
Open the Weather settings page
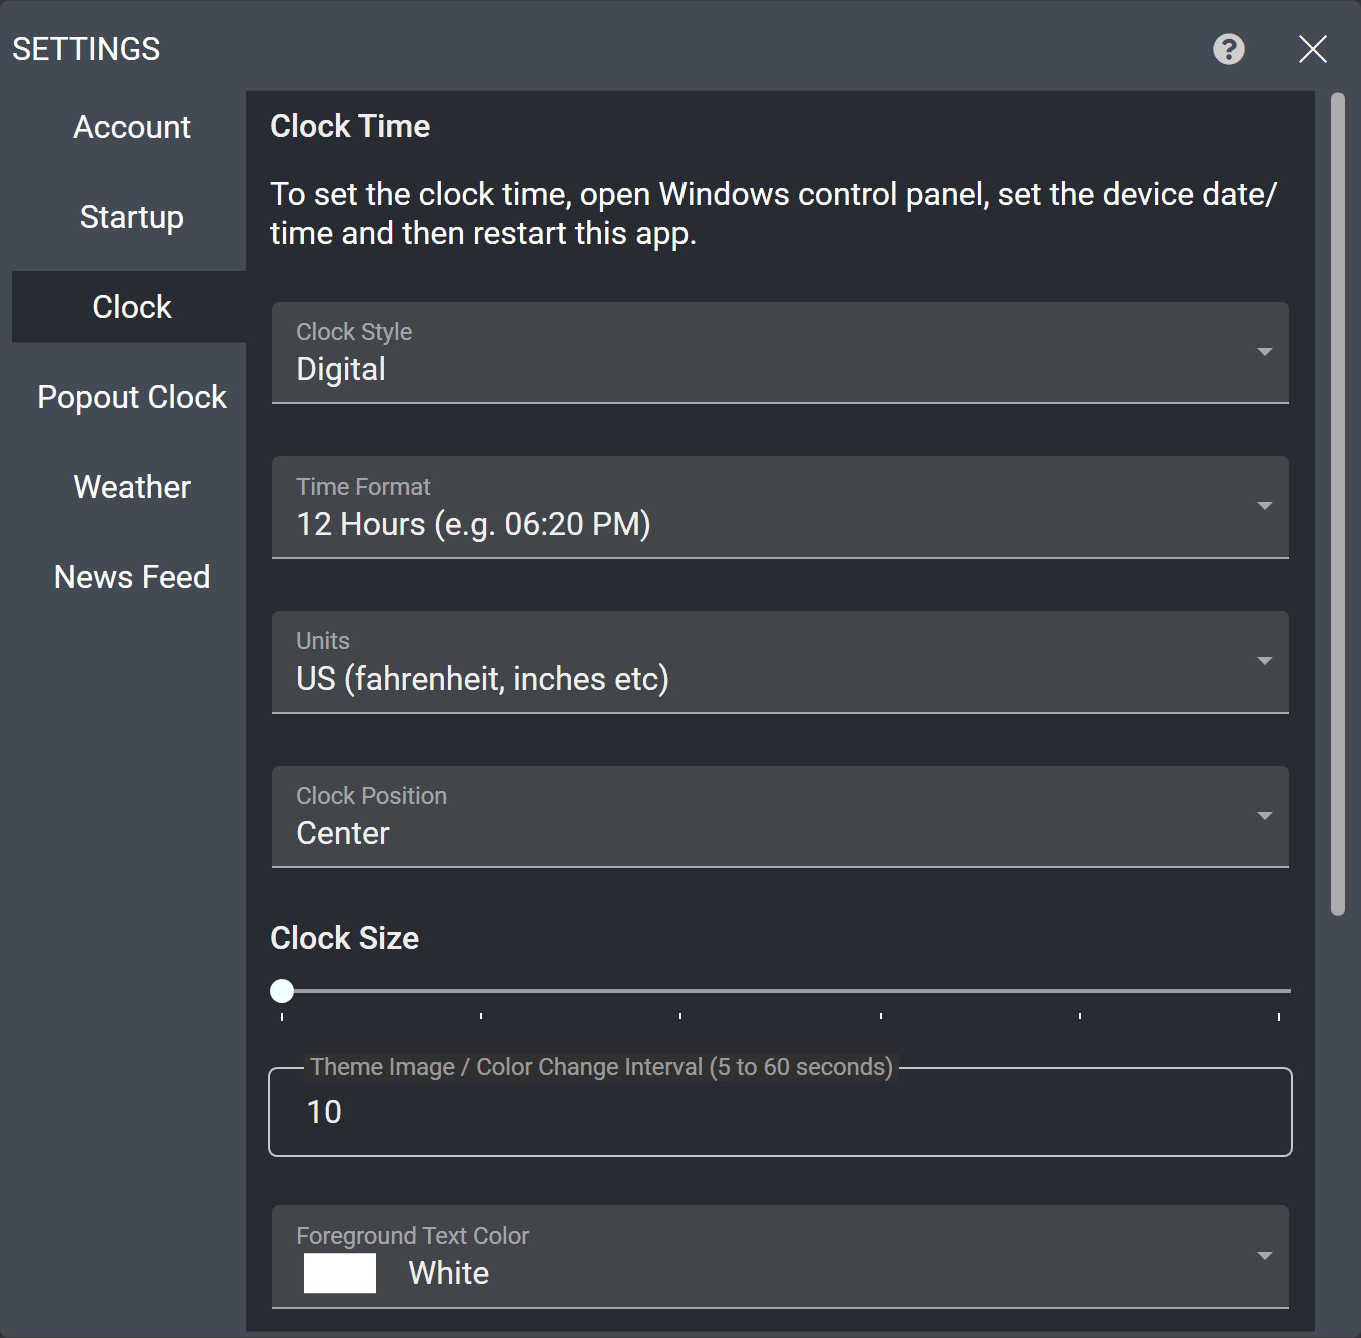tap(131, 487)
